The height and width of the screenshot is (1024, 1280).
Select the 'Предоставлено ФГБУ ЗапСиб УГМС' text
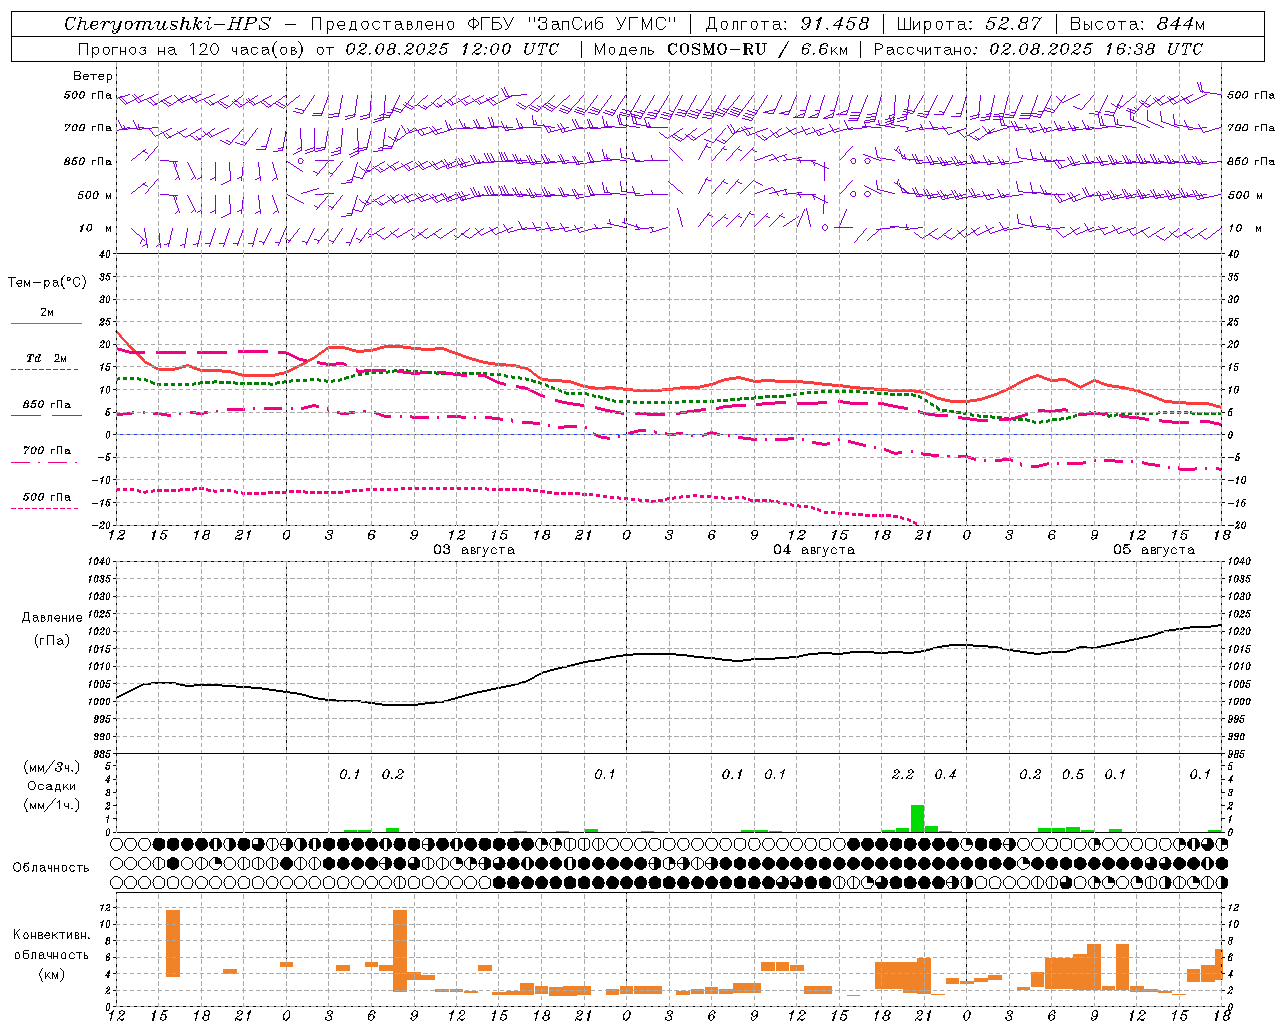click(494, 24)
